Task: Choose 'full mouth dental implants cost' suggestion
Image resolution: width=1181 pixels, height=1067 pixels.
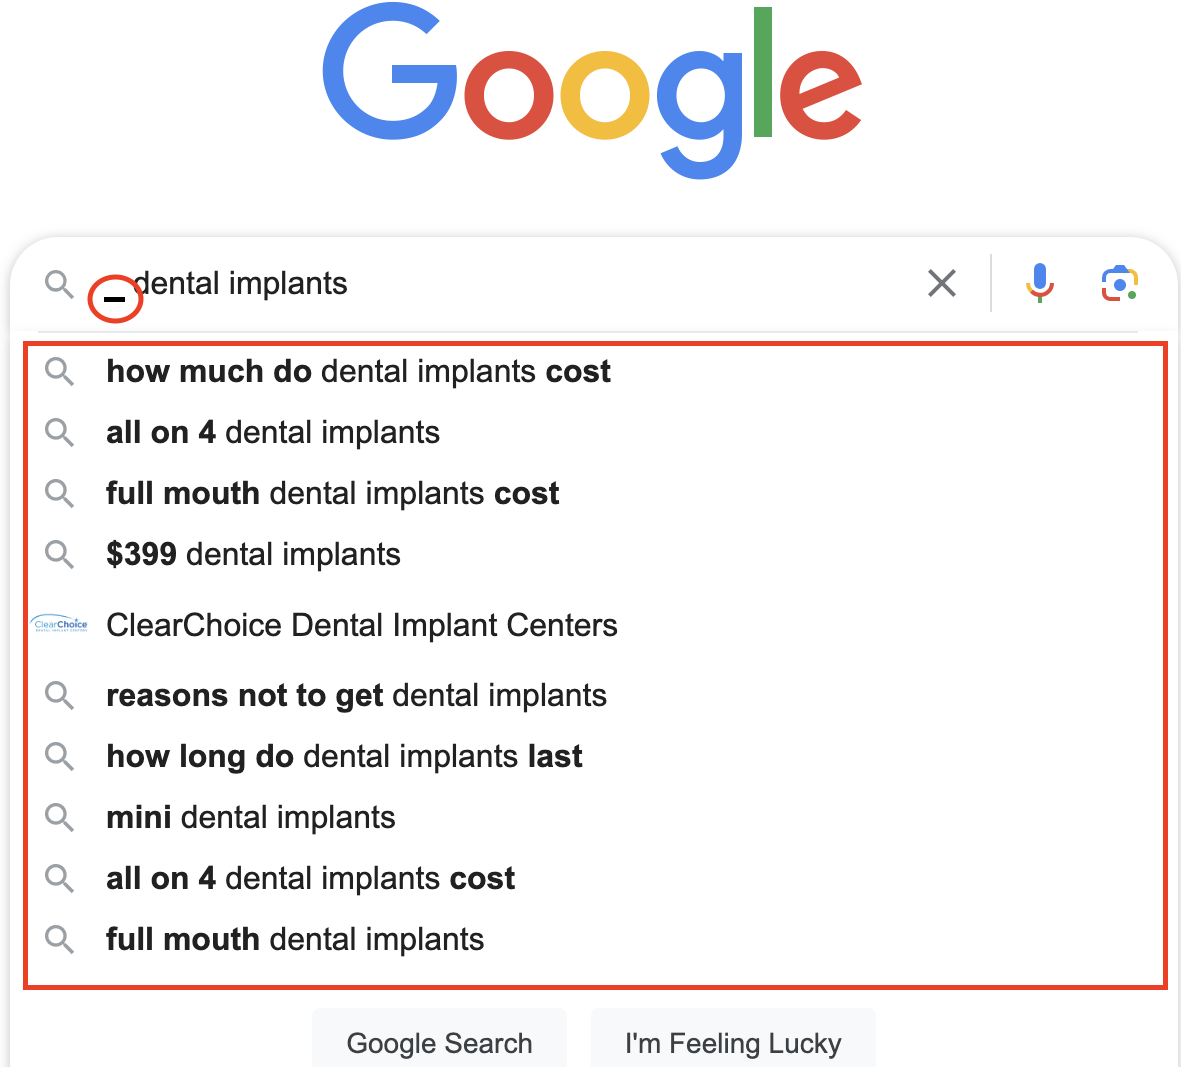Action: click(595, 493)
